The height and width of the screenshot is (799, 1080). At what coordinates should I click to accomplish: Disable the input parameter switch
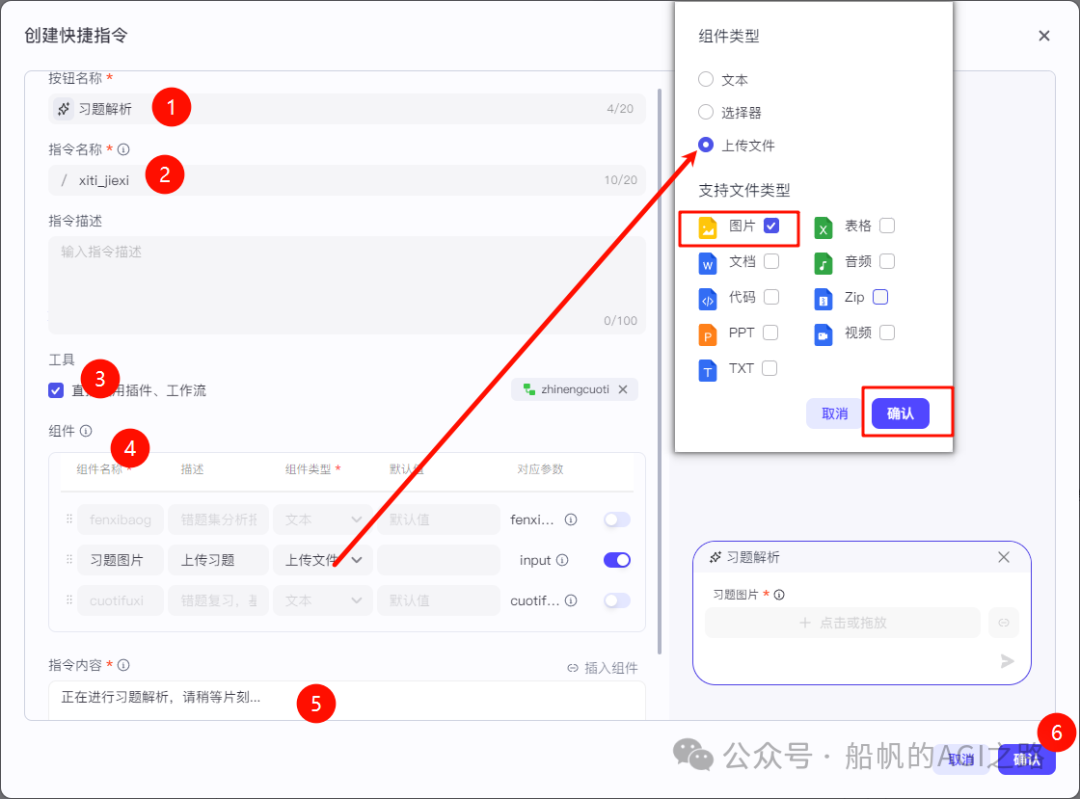[x=616, y=560]
